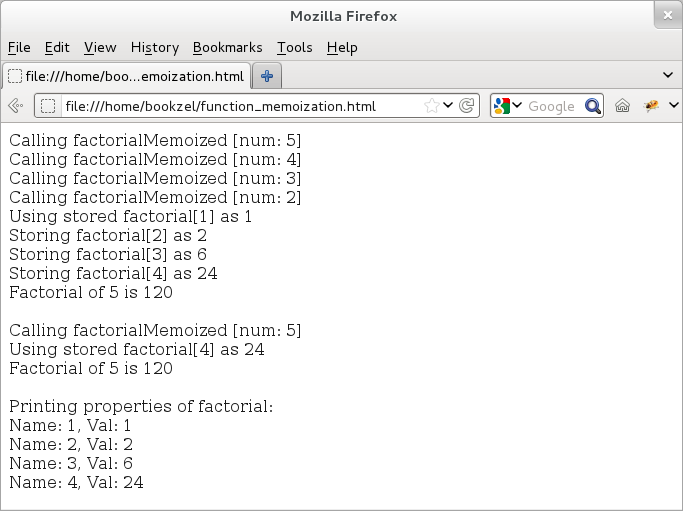The image size is (683, 511).
Task: Click the site identity icon in address bar
Action: point(48,106)
